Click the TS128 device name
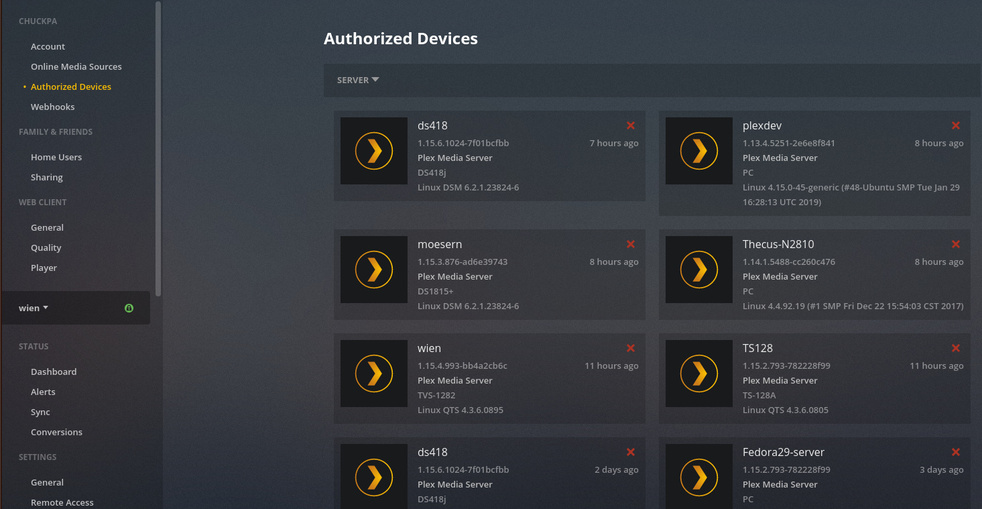982x509 pixels. (758, 348)
